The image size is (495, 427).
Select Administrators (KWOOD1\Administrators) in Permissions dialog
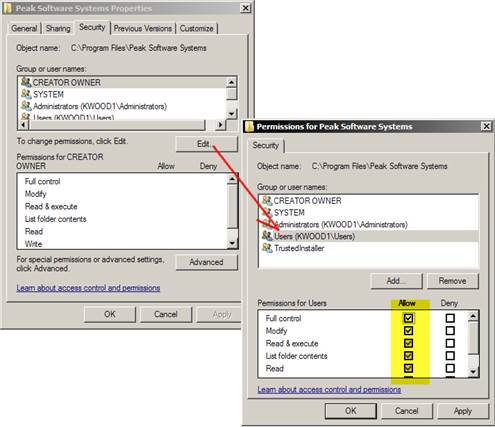(368, 225)
